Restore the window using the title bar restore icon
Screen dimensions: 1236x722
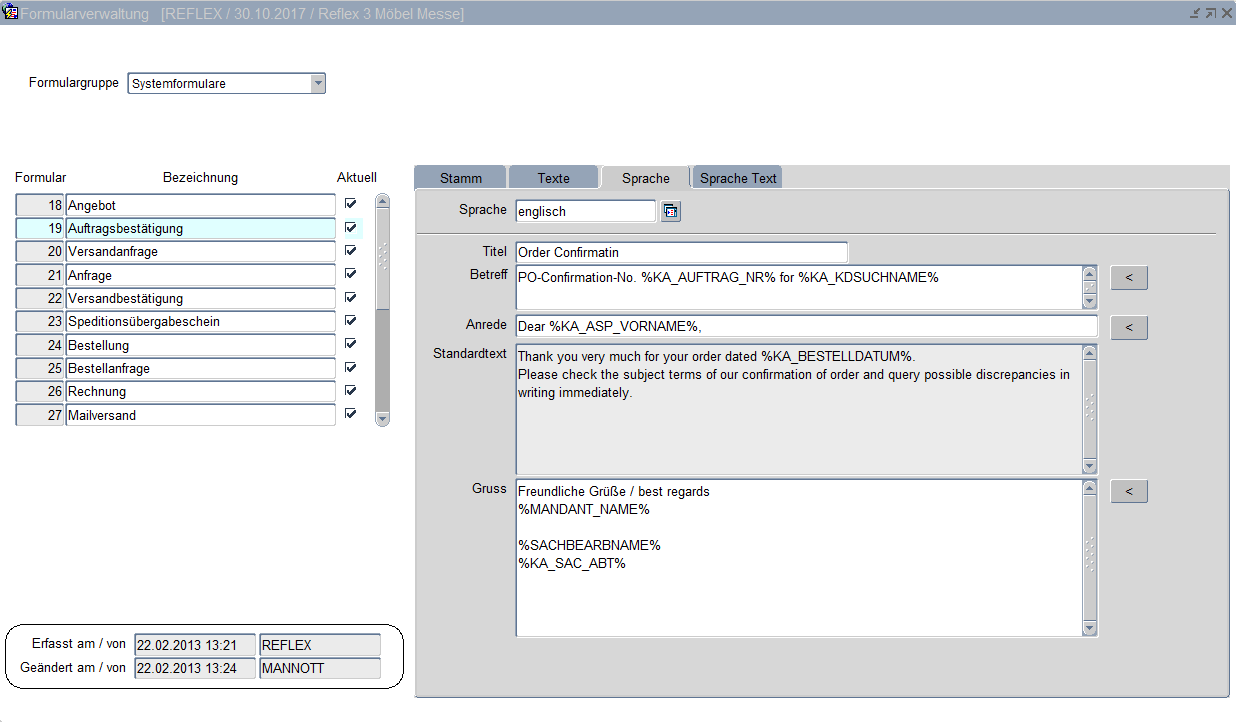(1210, 13)
